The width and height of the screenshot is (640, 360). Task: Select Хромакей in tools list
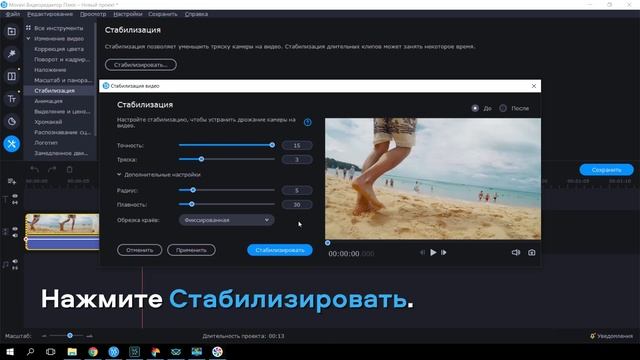tap(48, 122)
